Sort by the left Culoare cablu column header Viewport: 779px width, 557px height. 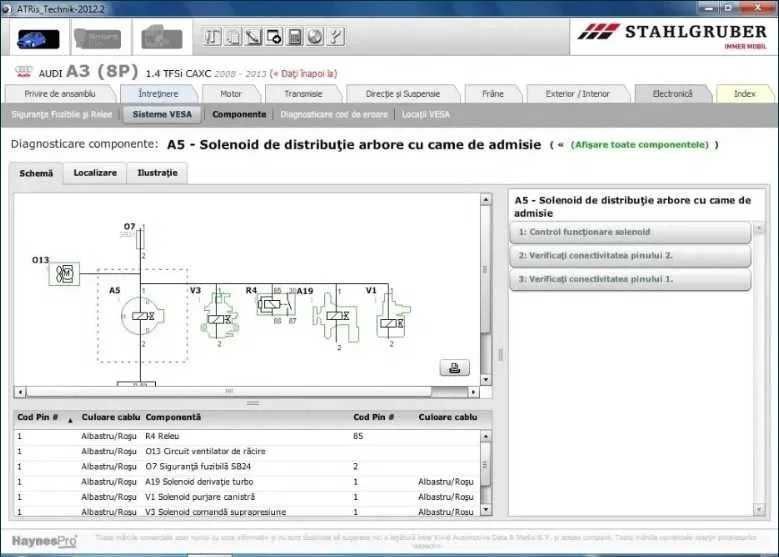pyautogui.click(x=111, y=417)
